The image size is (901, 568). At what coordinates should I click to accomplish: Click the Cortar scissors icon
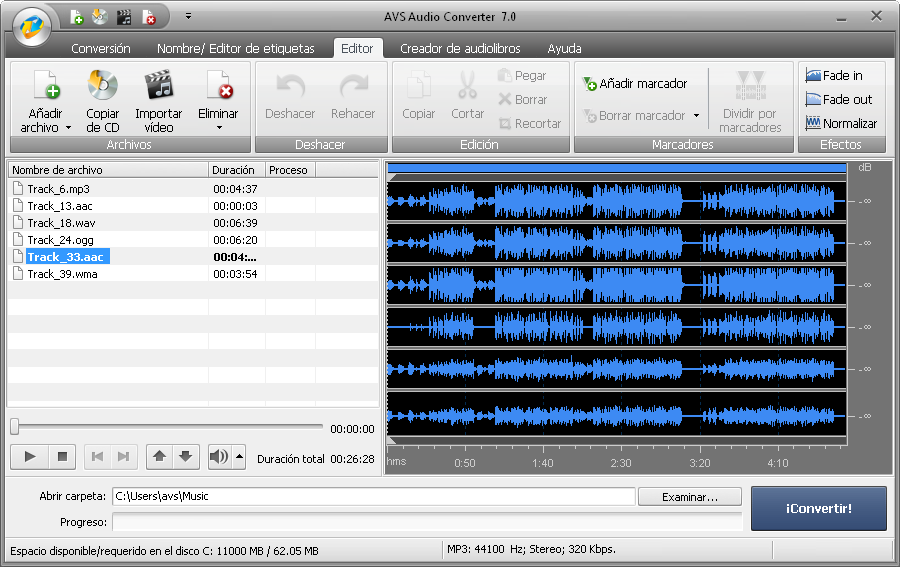click(468, 86)
